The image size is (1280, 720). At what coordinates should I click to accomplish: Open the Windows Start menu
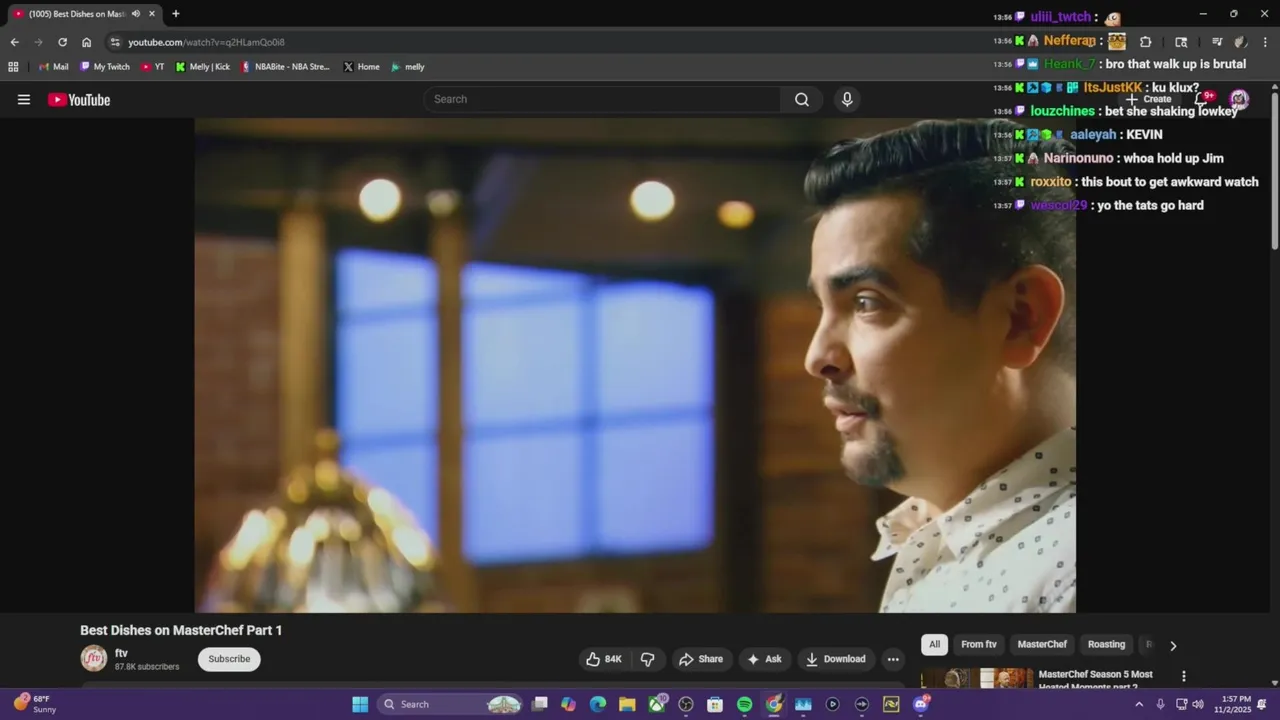click(x=360, y=705)
